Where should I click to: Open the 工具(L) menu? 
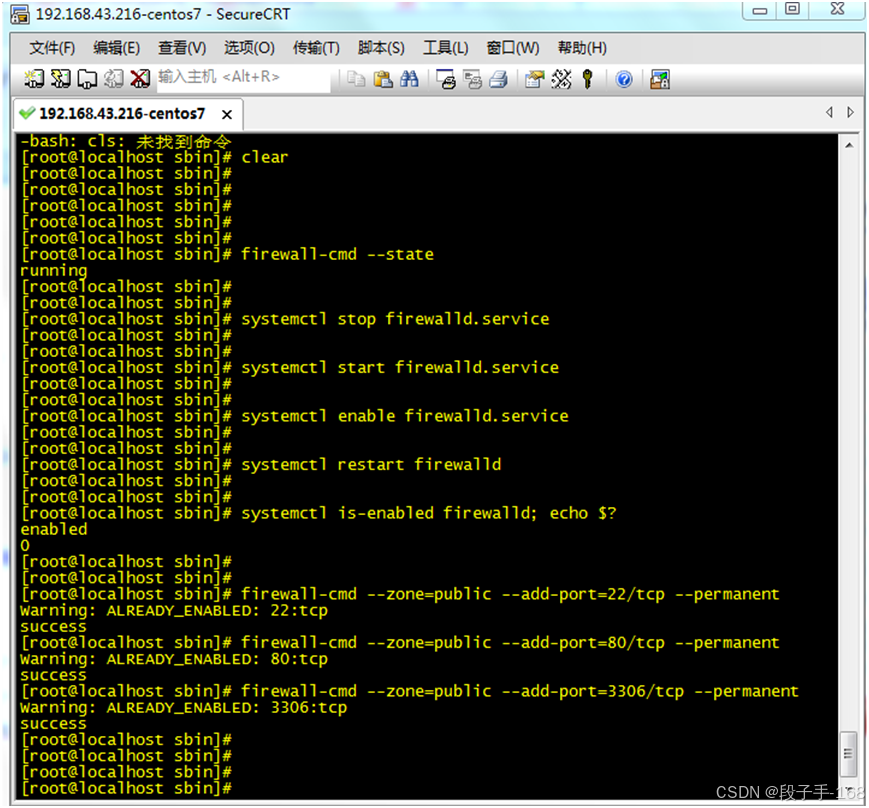point(446,48)
